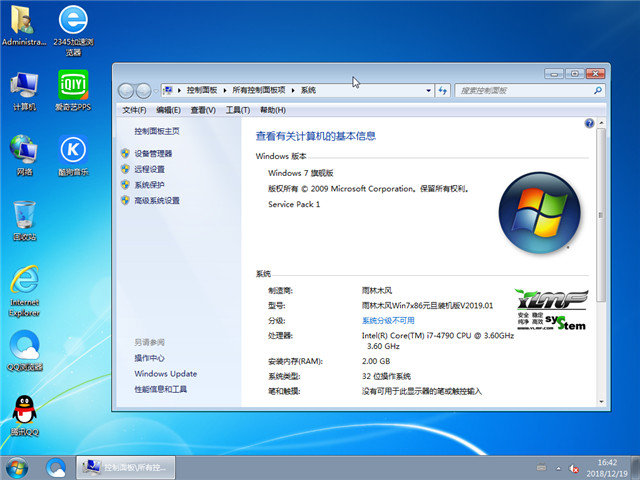The width and height of the screenshot is (640, 480).
Task: Open the 查看(V) menu
Action: (203, 110)
